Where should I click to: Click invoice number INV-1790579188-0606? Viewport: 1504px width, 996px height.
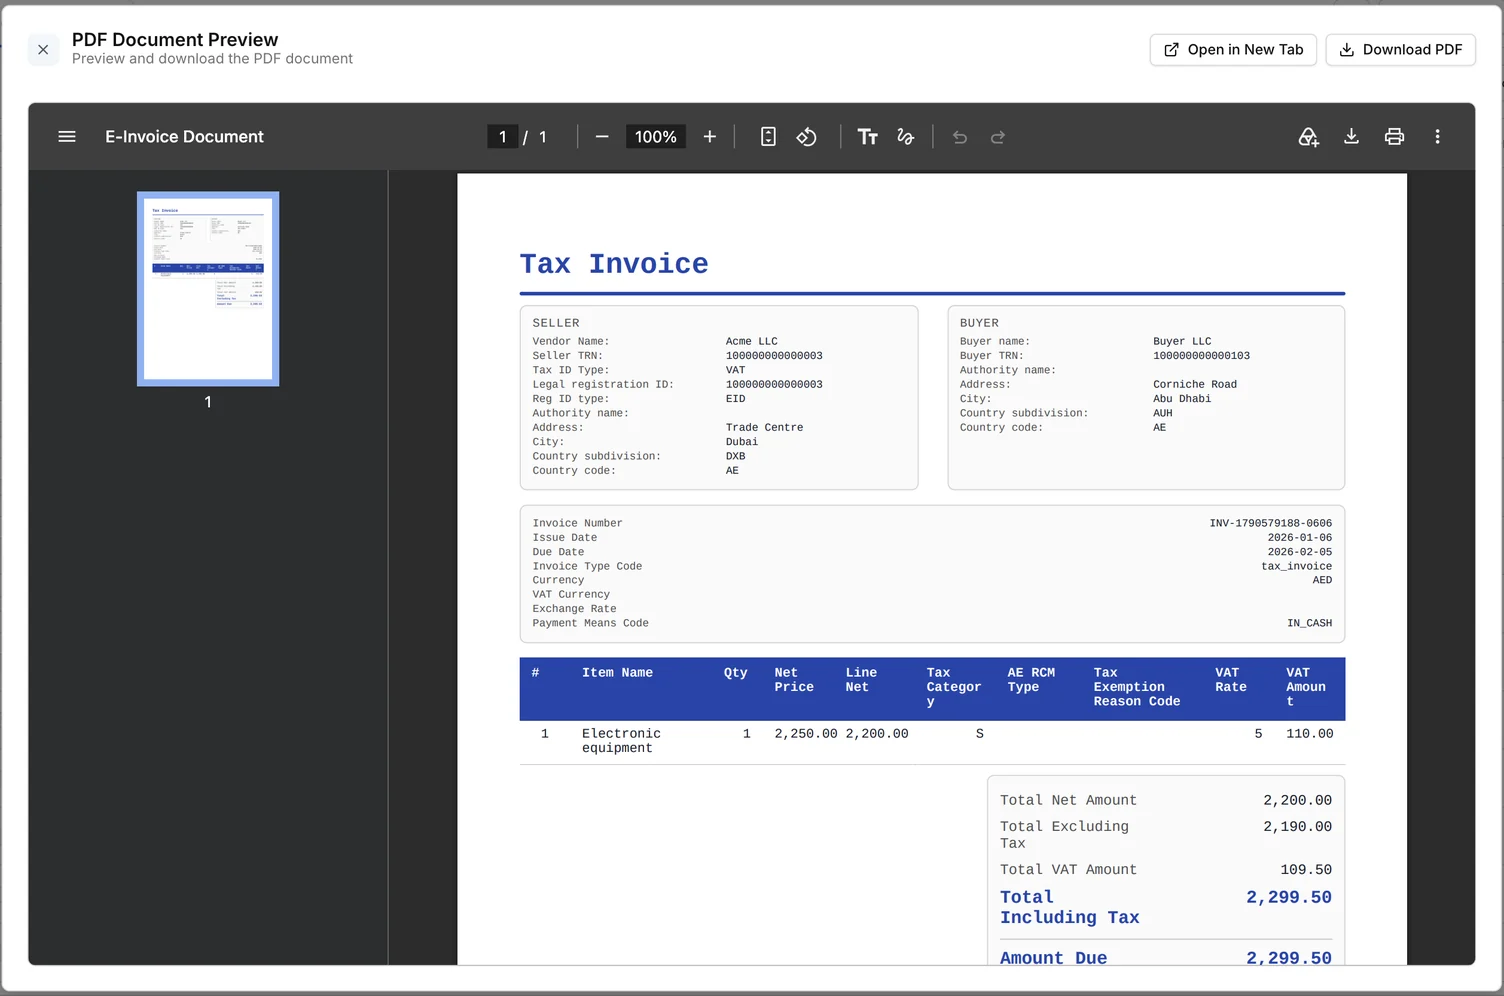(x=1270, y=523)
